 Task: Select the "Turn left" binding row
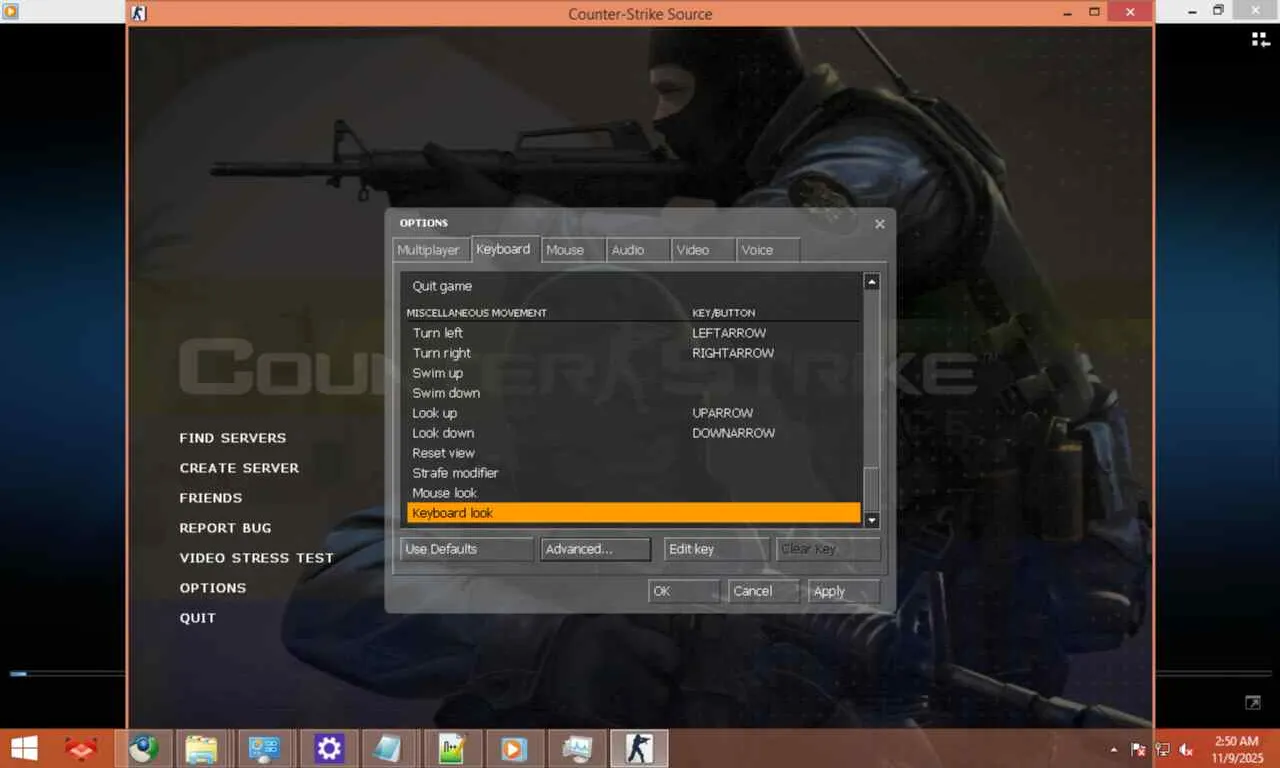point(633,333)
